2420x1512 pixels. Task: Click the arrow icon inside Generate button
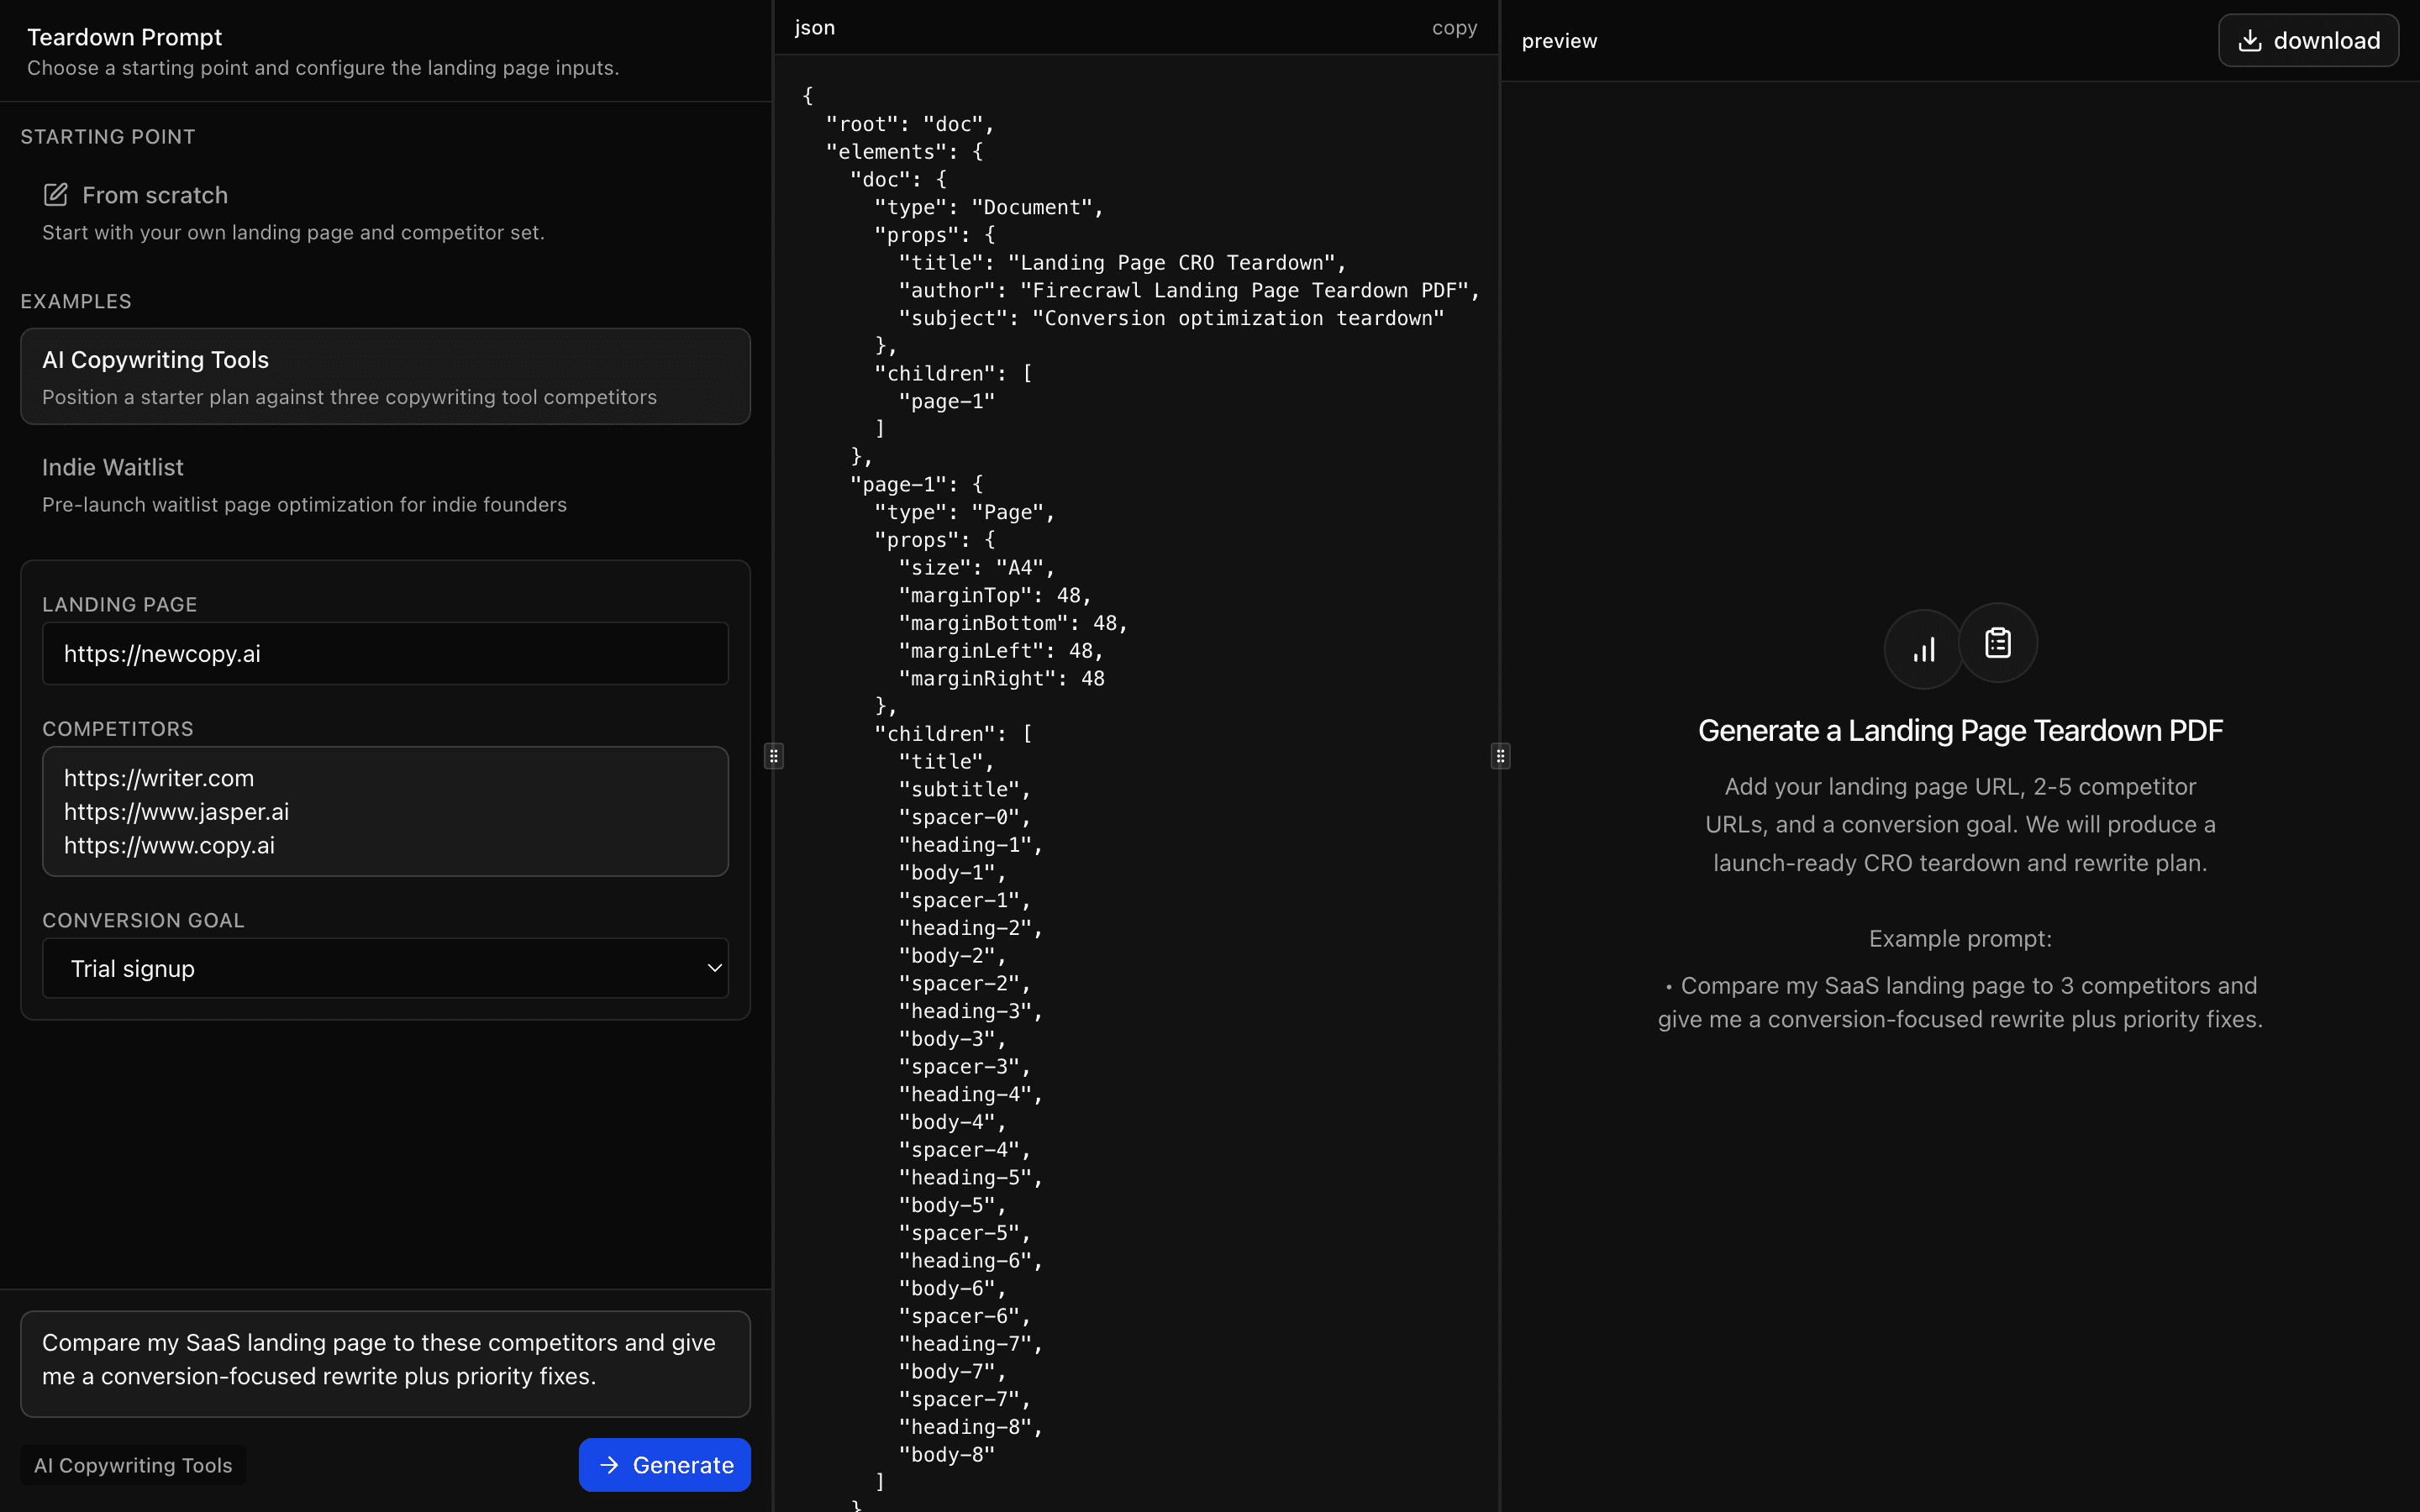[609, 1464]
